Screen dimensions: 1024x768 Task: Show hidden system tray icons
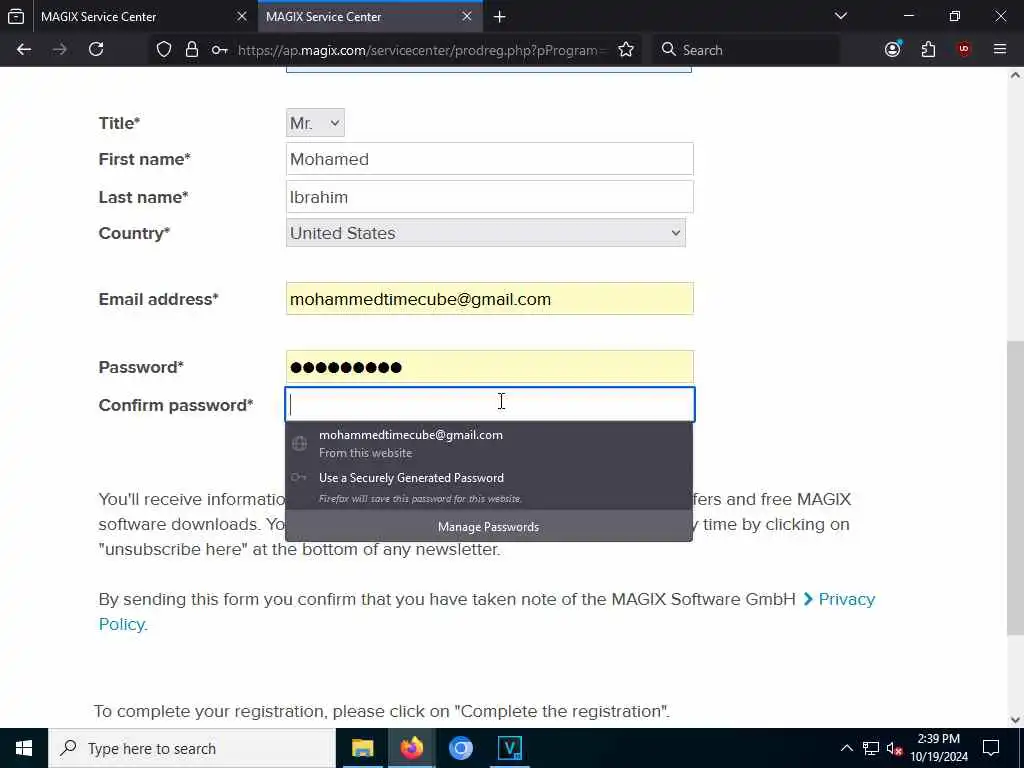coord(846,748)
